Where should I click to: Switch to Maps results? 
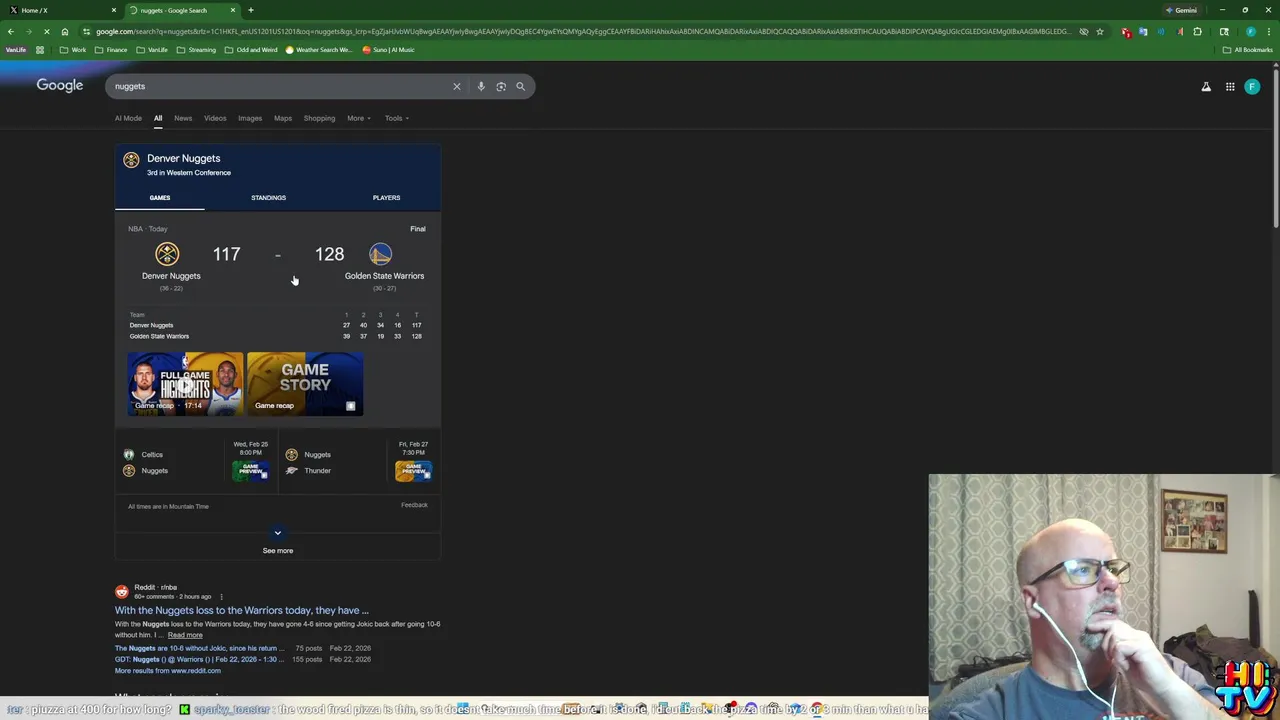pyautogui.click(x=283, y=118)
